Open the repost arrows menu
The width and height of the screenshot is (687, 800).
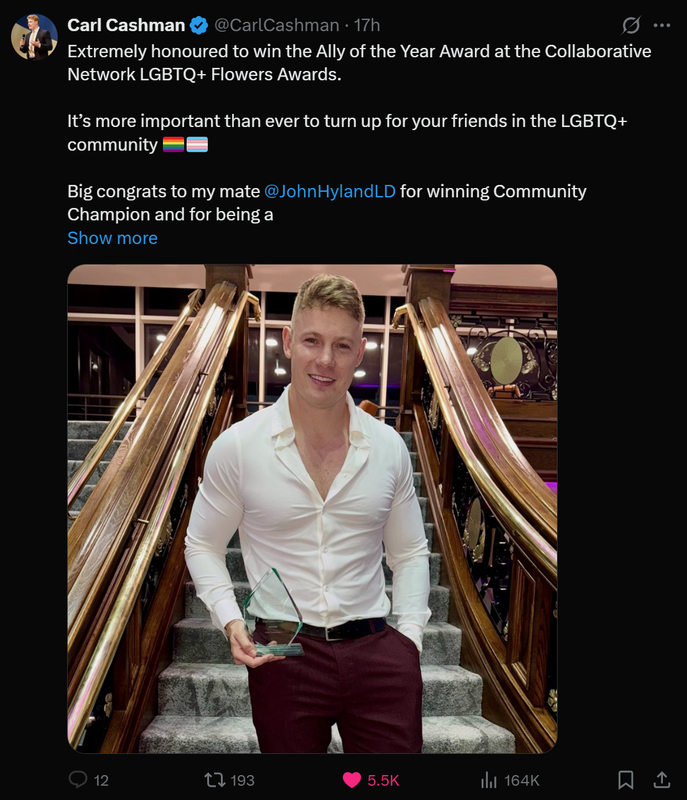(x=214, y=780)
